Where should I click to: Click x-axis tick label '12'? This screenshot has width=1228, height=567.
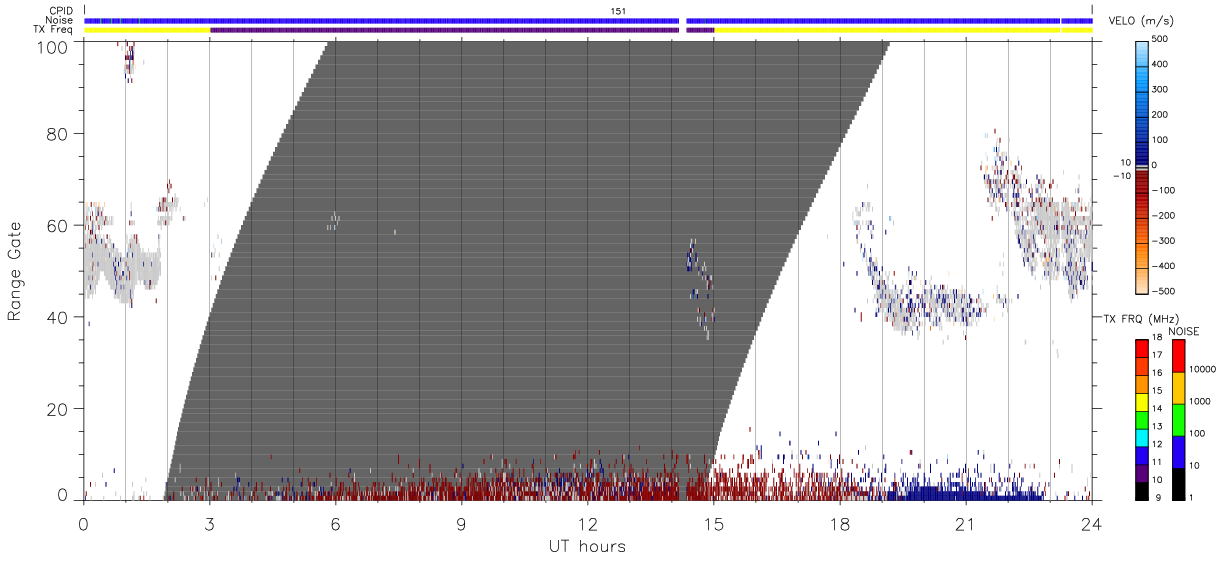[x=587, y=524]
